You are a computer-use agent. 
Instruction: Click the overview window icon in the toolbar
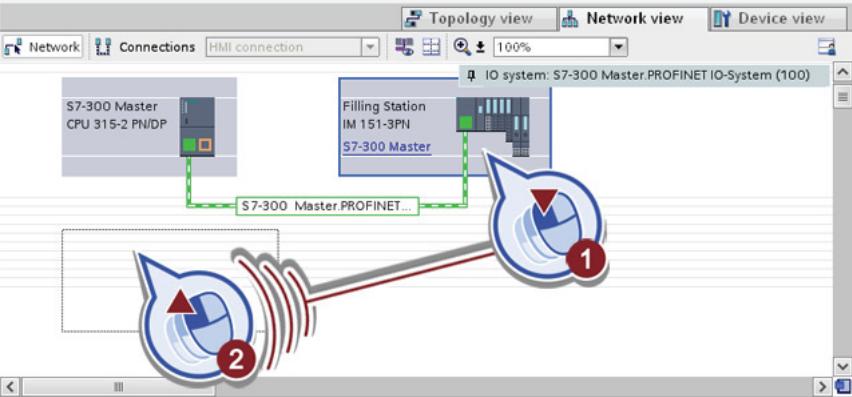point(827,47)
